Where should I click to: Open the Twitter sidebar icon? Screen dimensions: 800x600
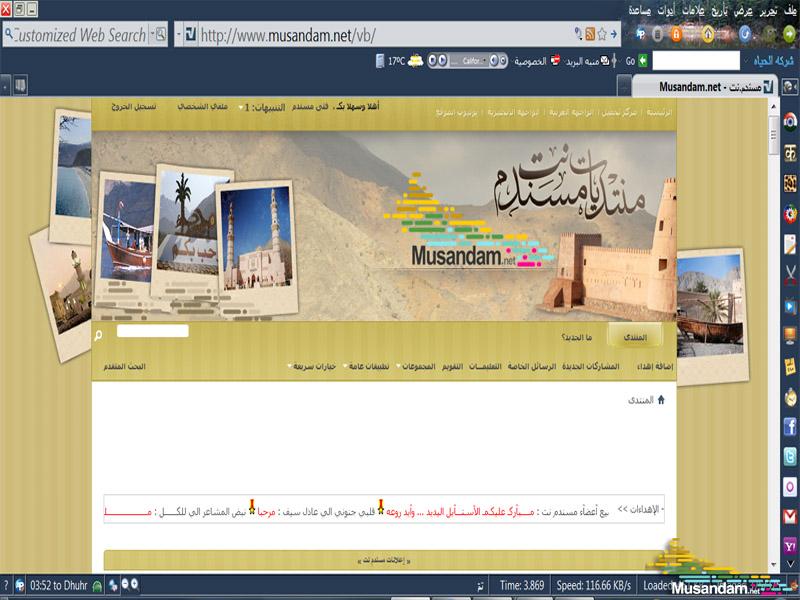tap(790, 456)
